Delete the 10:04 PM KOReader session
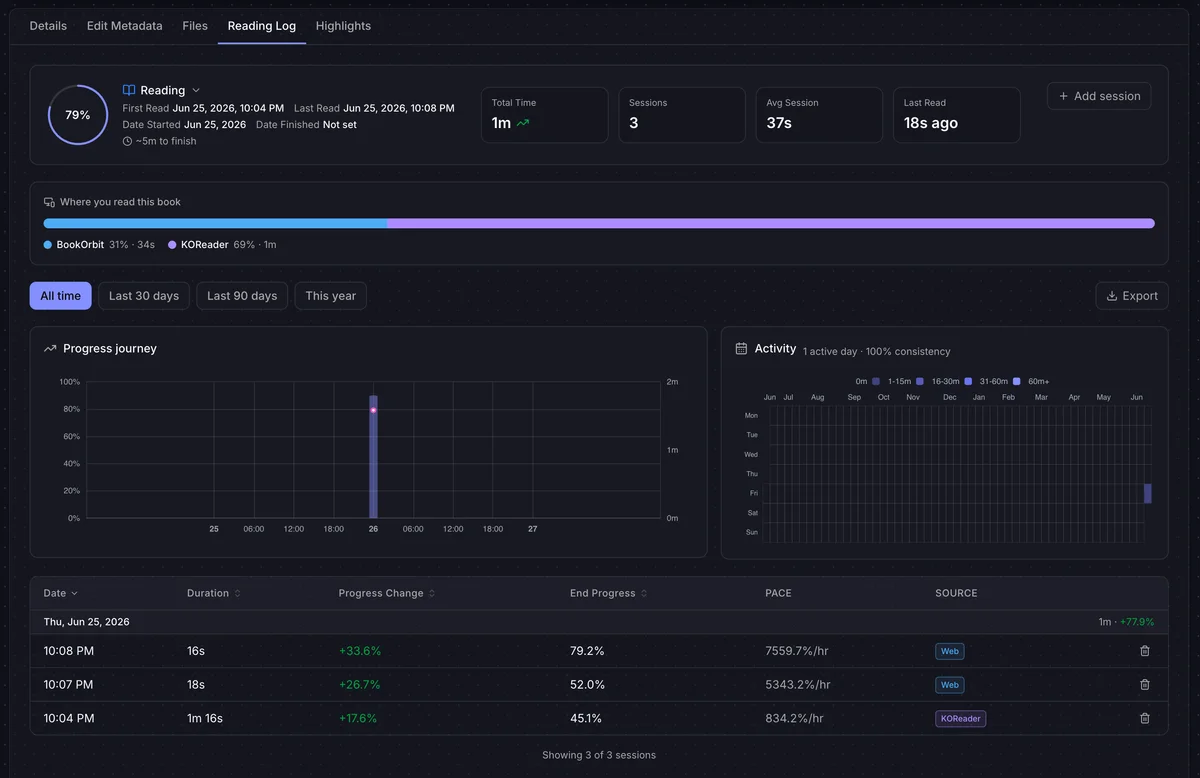This screenshot has width=1200, height=778. click(1145, 718)
